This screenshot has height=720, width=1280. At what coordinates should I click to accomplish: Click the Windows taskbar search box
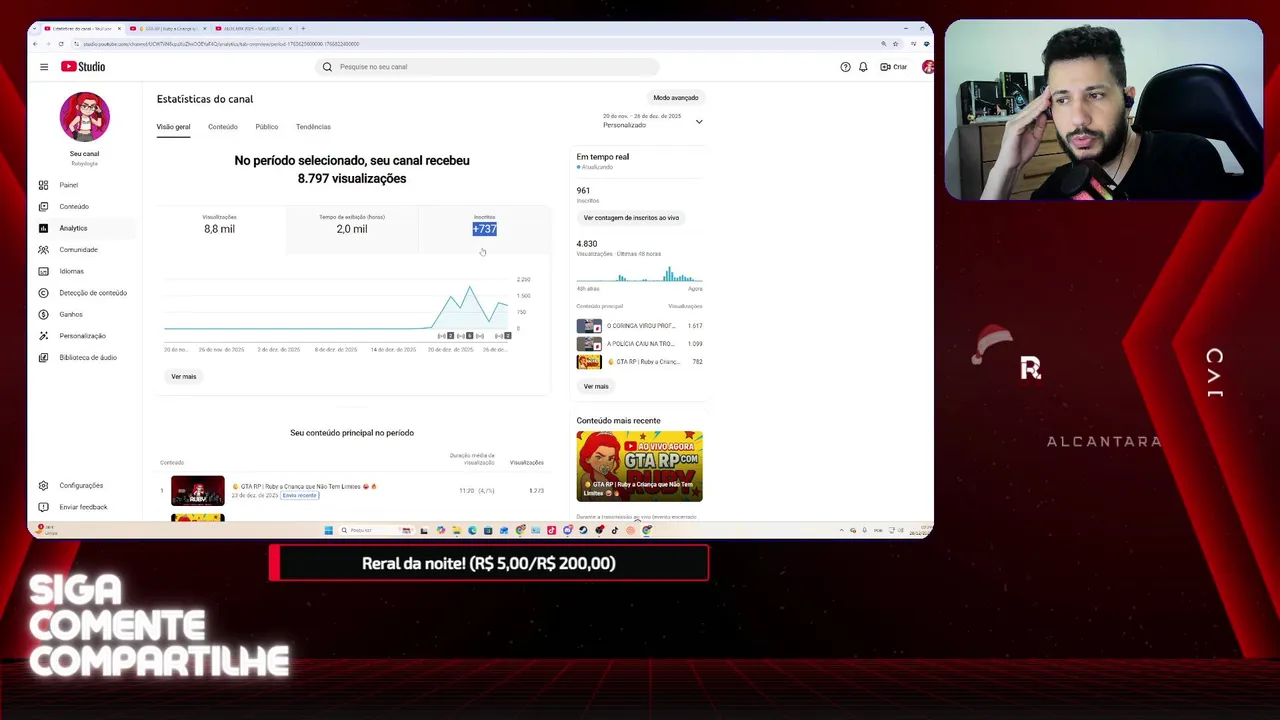click(375, 530)
